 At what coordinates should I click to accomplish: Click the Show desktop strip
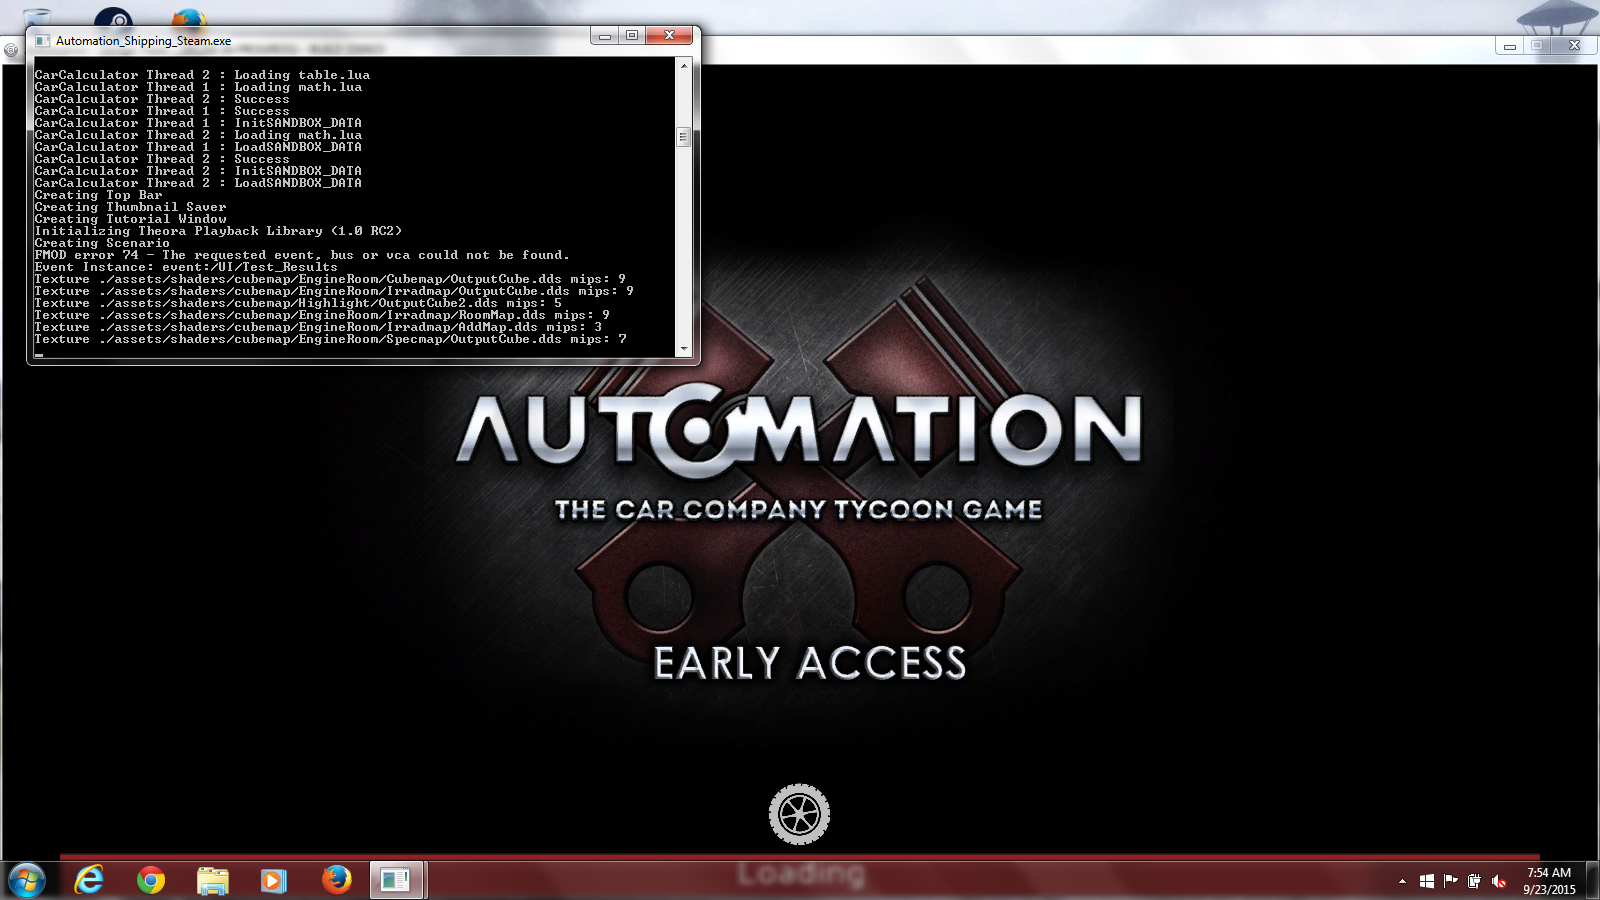(x=1593, y=881)
